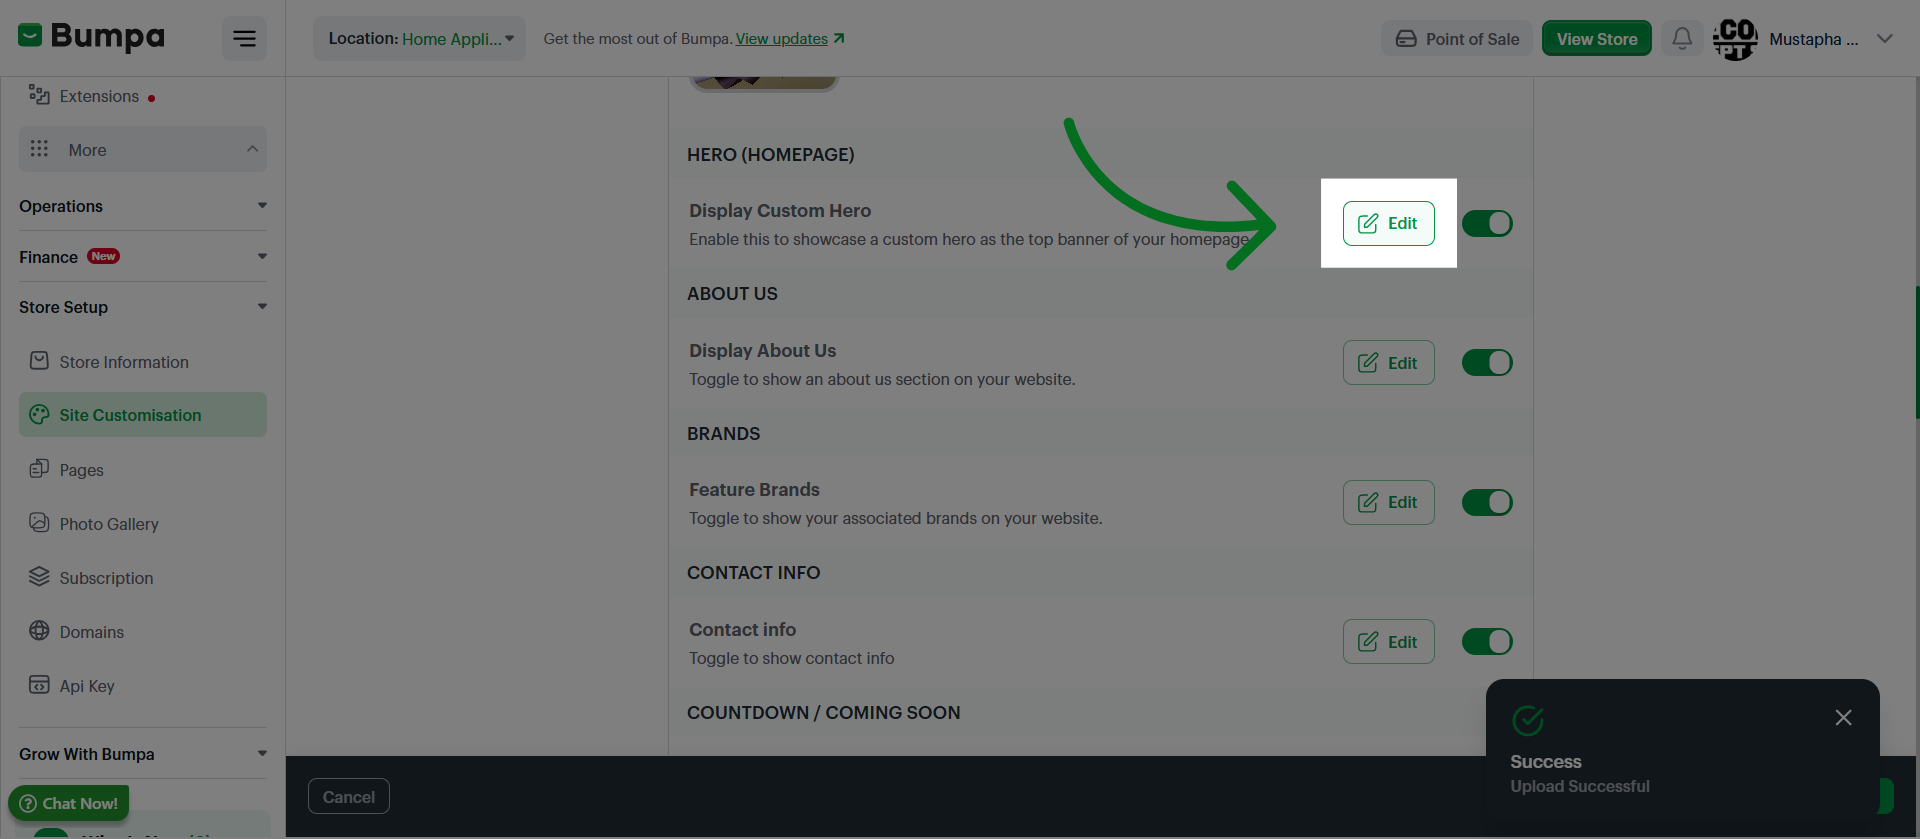Click the hamburger menu icon
This screenshot has height=839, width=1920.
pyautogui.click(x=244, y=39)
